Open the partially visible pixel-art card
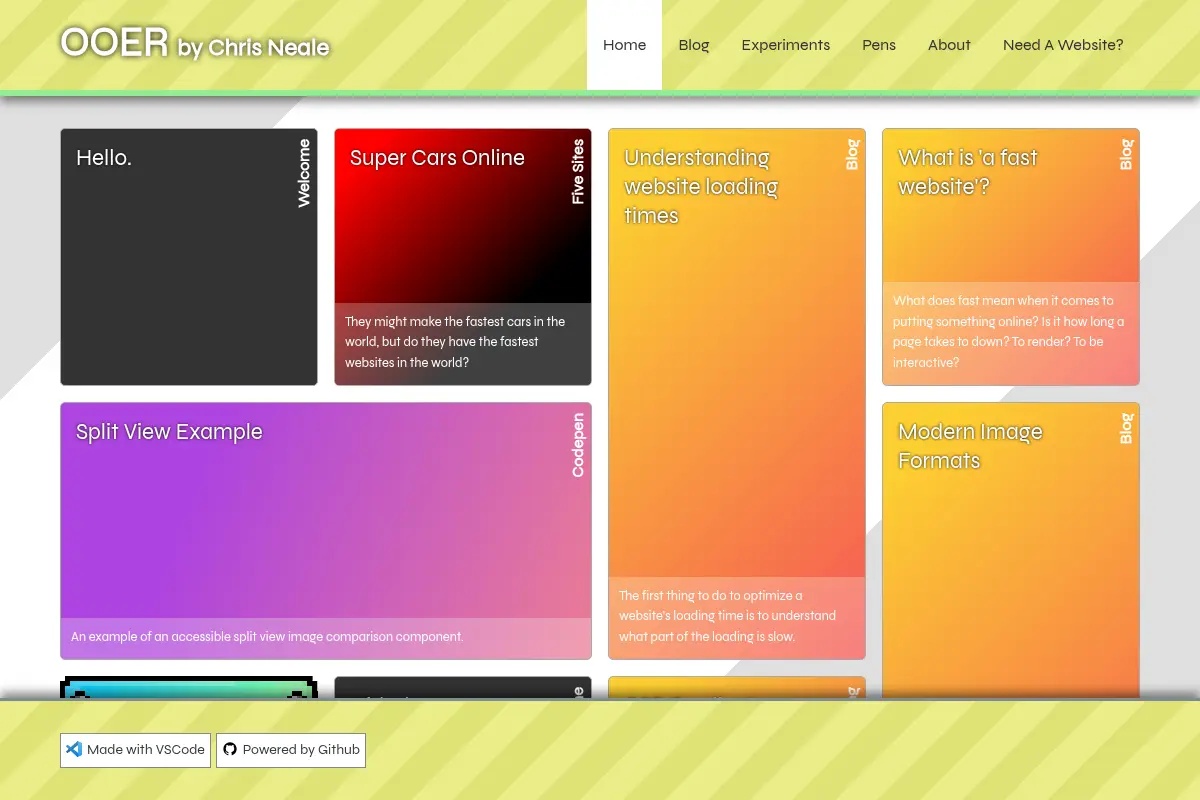The height and width of the screenshot is (800, 1200). (x=189, y=688)
